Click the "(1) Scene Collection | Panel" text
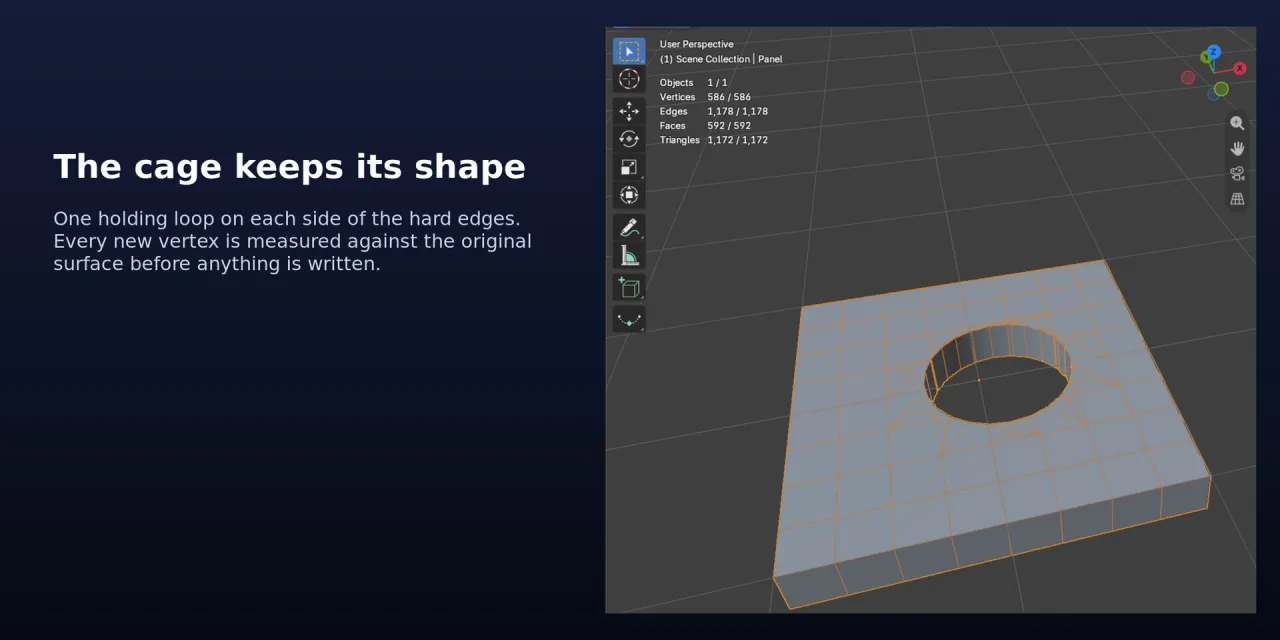 point(721,59)
